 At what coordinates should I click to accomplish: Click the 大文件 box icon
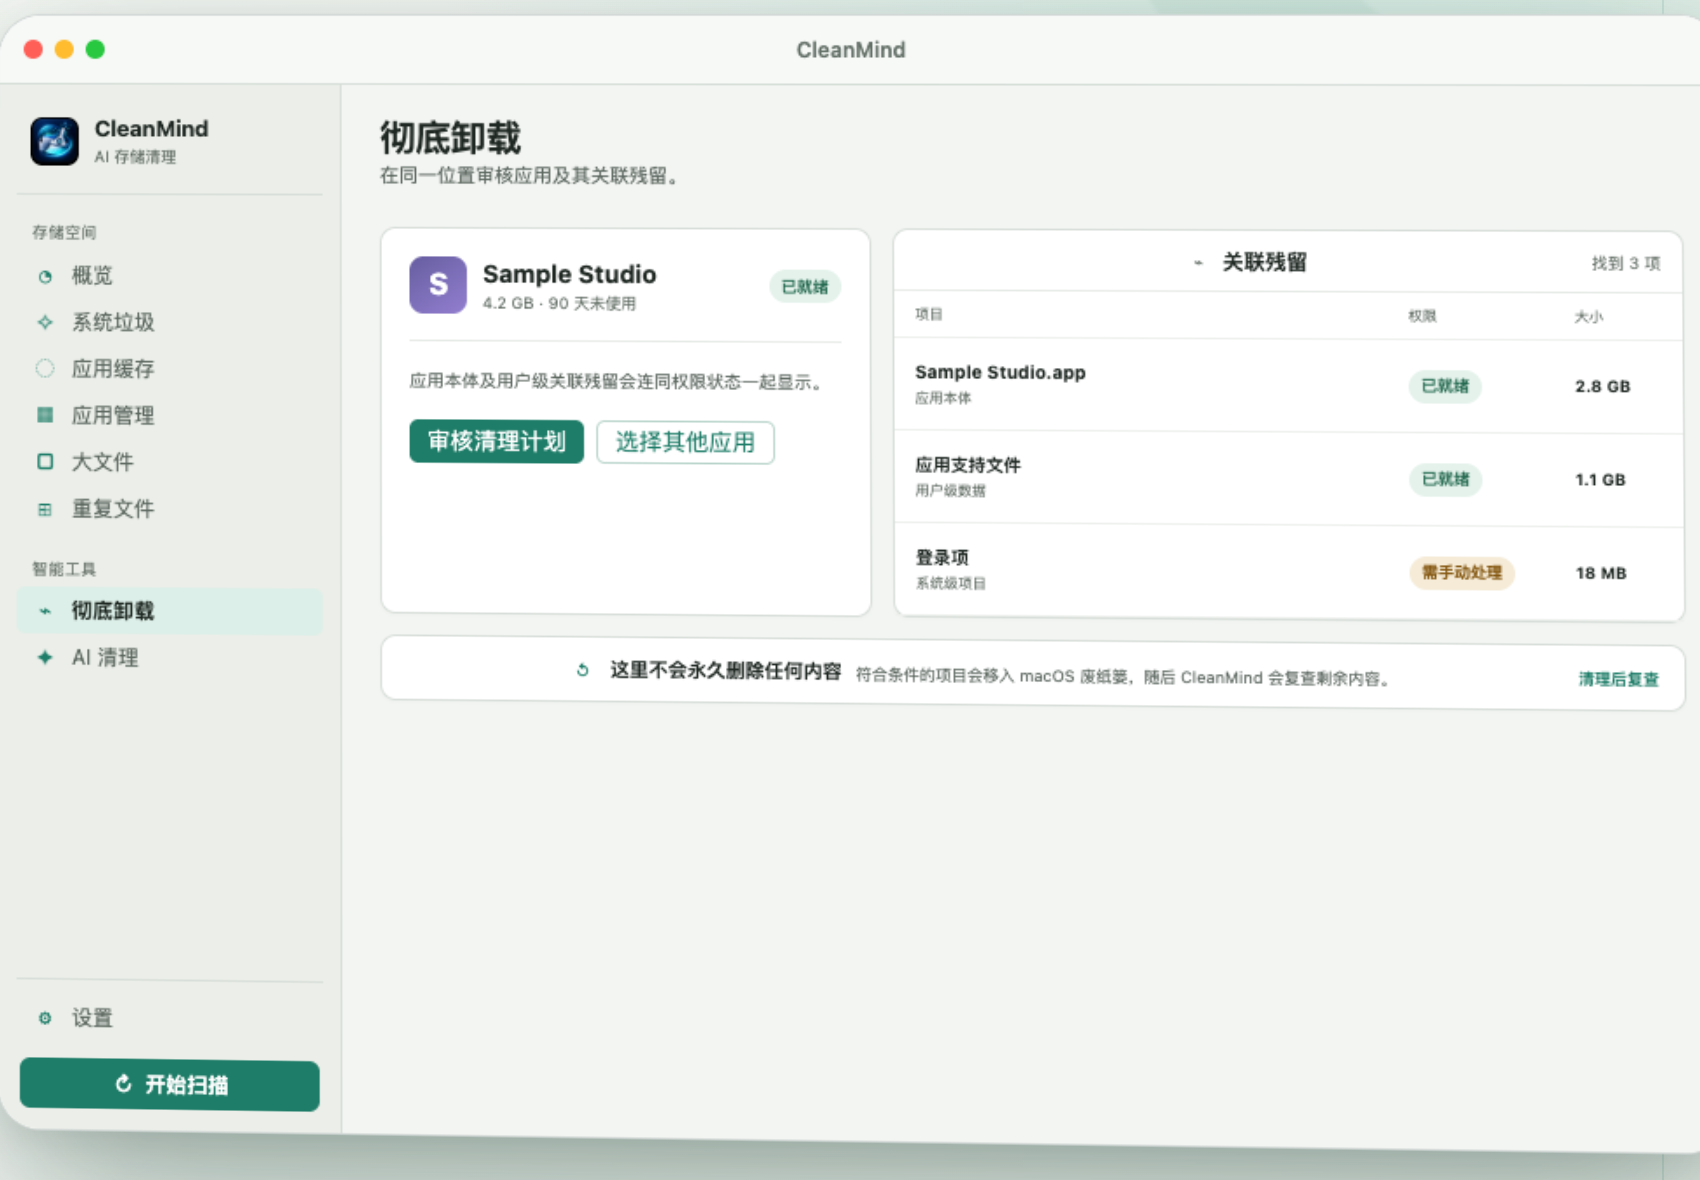point(45,461)
